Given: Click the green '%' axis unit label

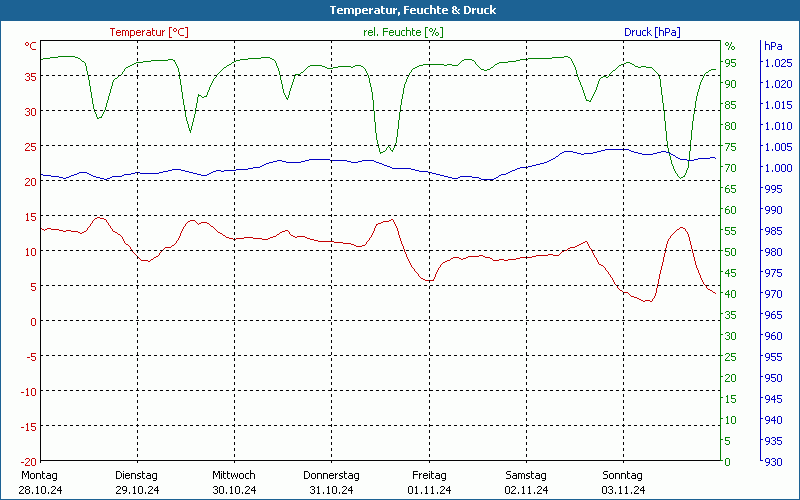Looking at the screenshot, I should (730, 46).
